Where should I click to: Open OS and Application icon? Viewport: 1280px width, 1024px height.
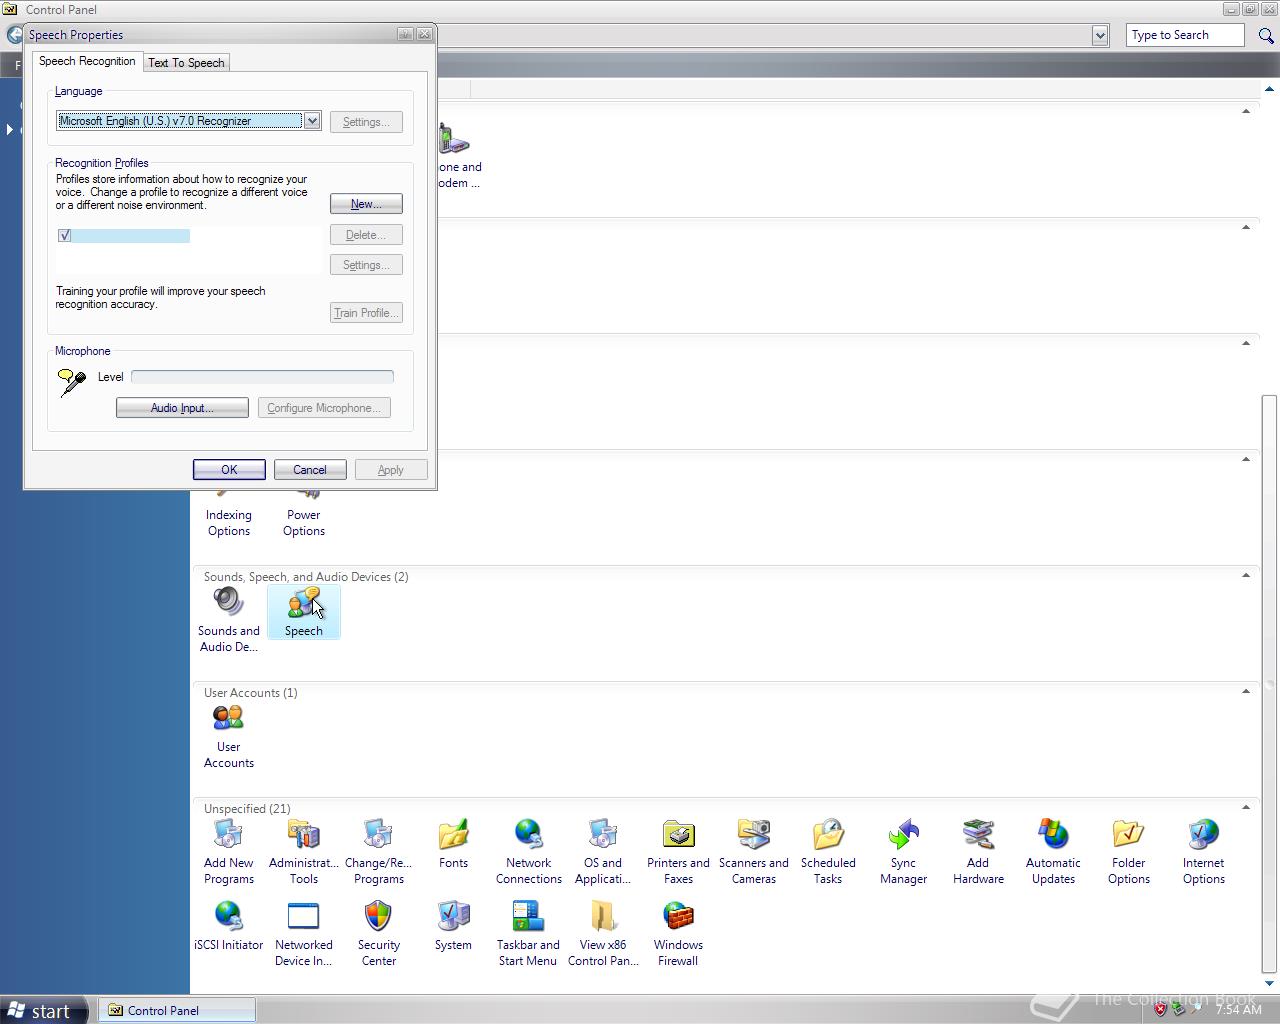[603, 852]
